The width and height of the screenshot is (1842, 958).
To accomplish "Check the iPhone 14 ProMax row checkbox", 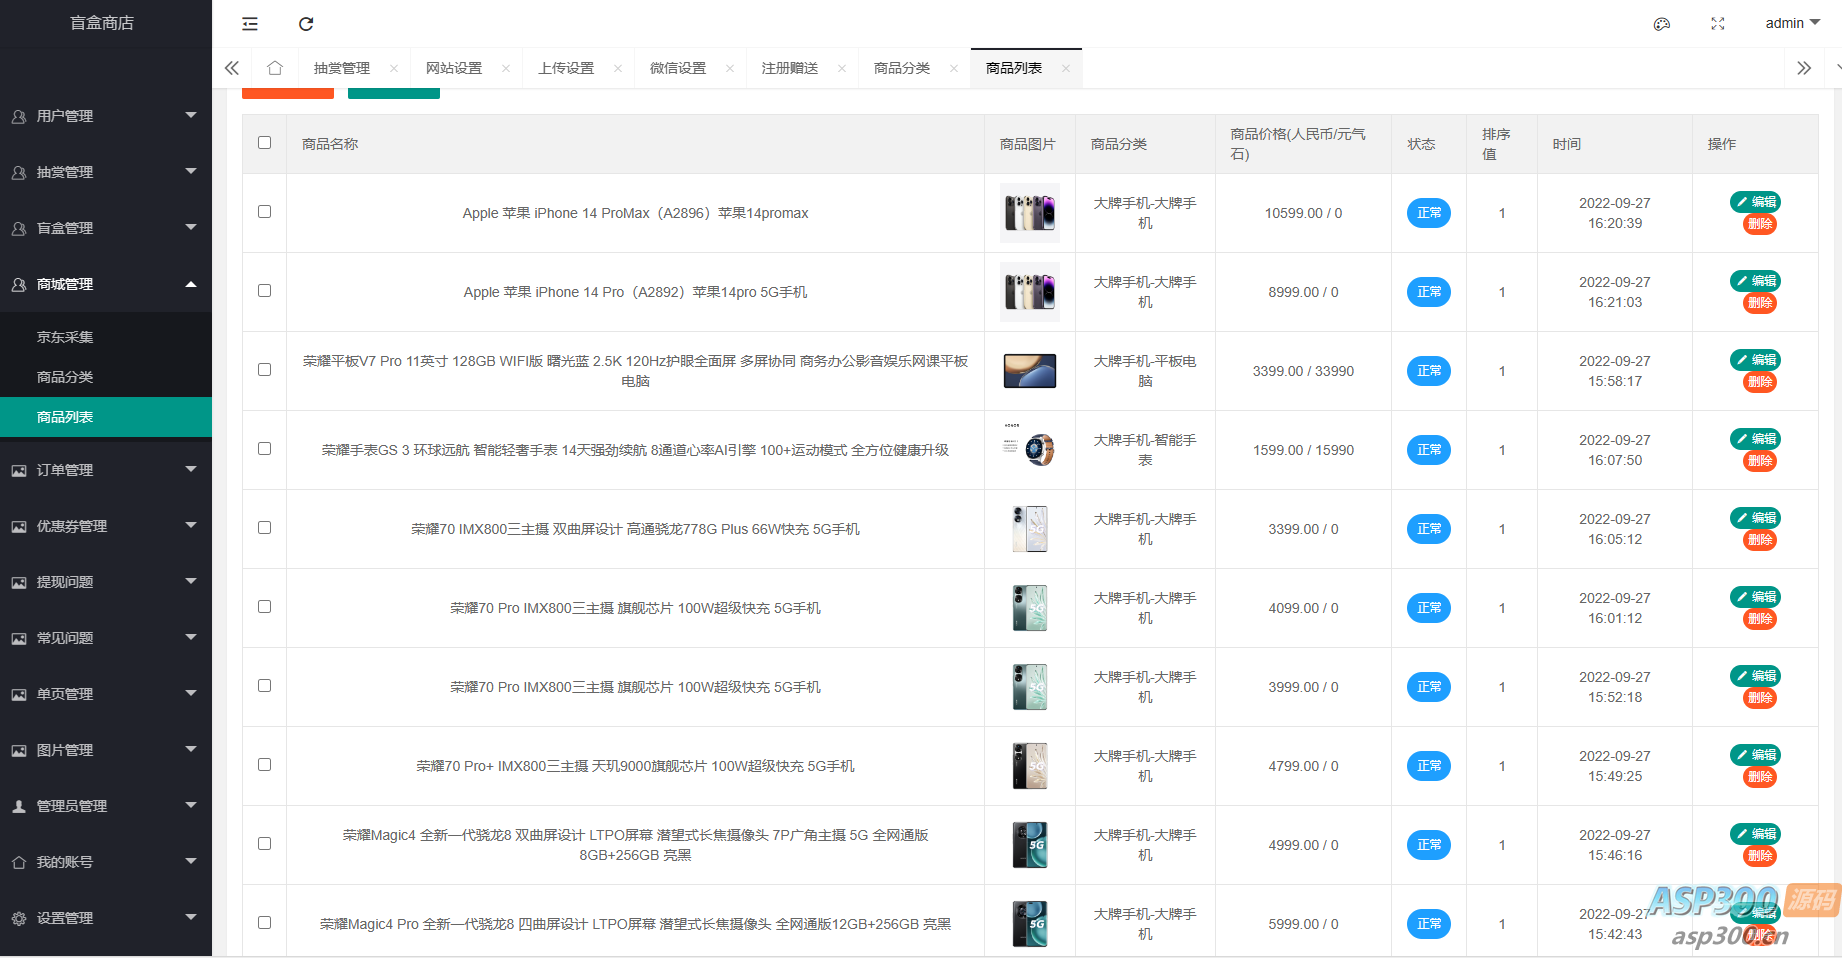I will (265, 212).
